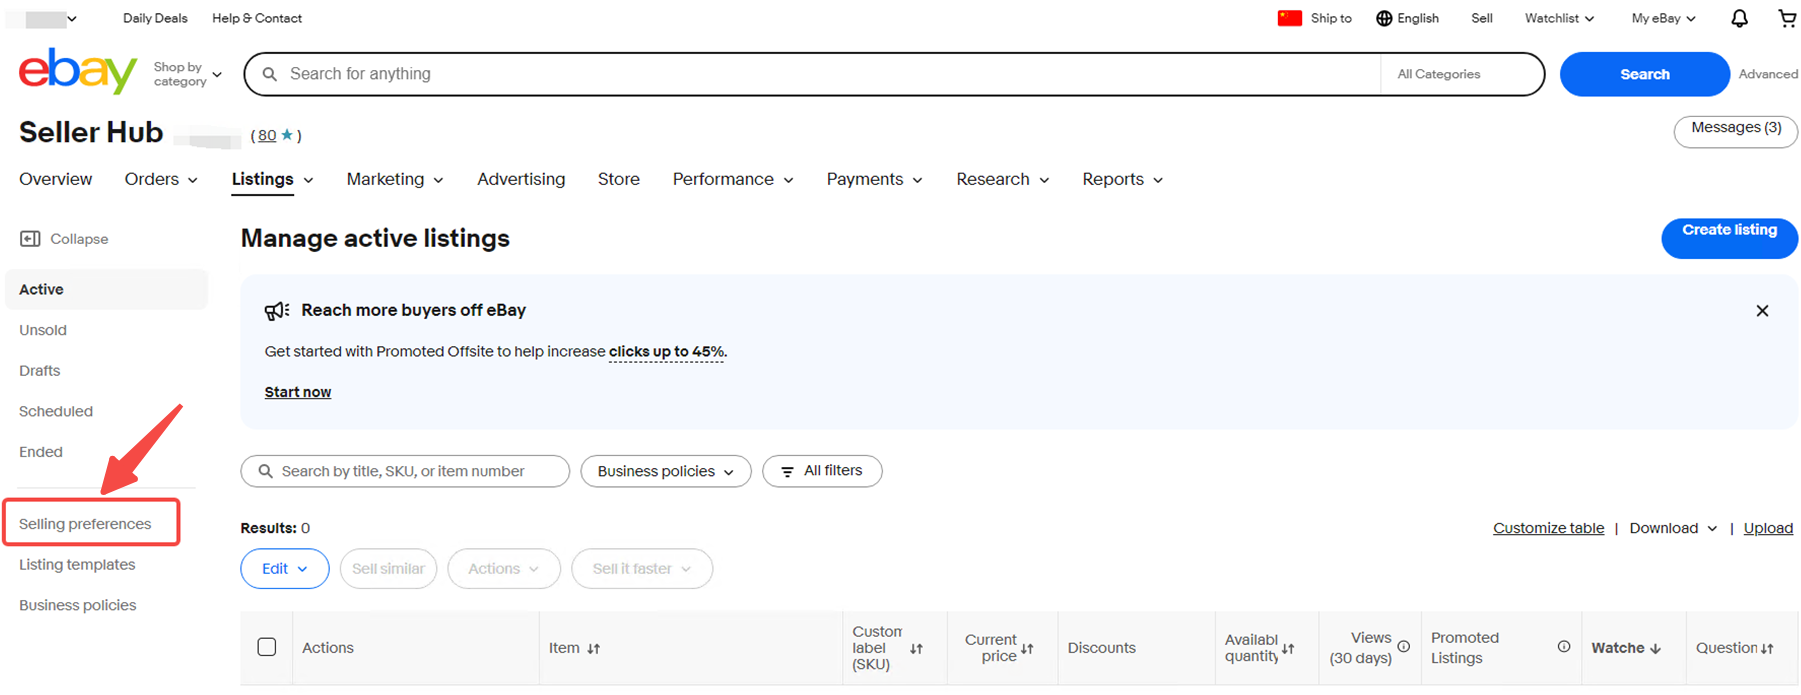Image resolution: width=1801 pixels, height=695 pixels.
Task: Dismiss the Promoted Offsite banner
Action: (x=1762, y=311)
